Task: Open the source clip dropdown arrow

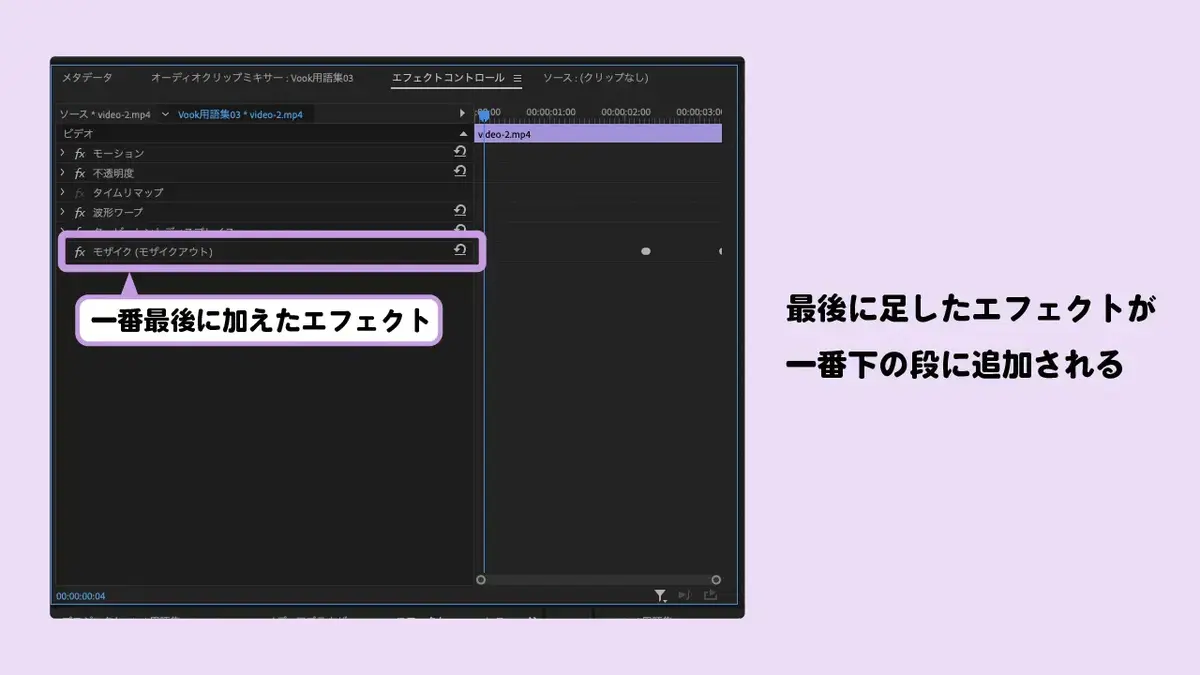Action: point(165,114)
